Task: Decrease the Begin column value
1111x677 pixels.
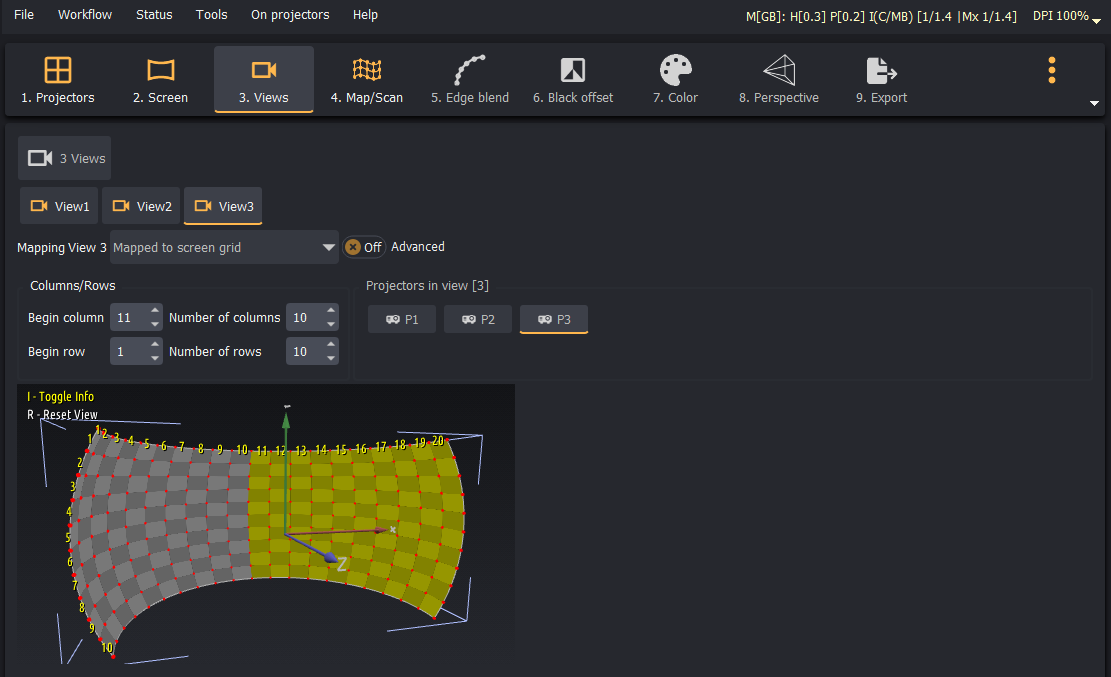Action: point(155,325)
